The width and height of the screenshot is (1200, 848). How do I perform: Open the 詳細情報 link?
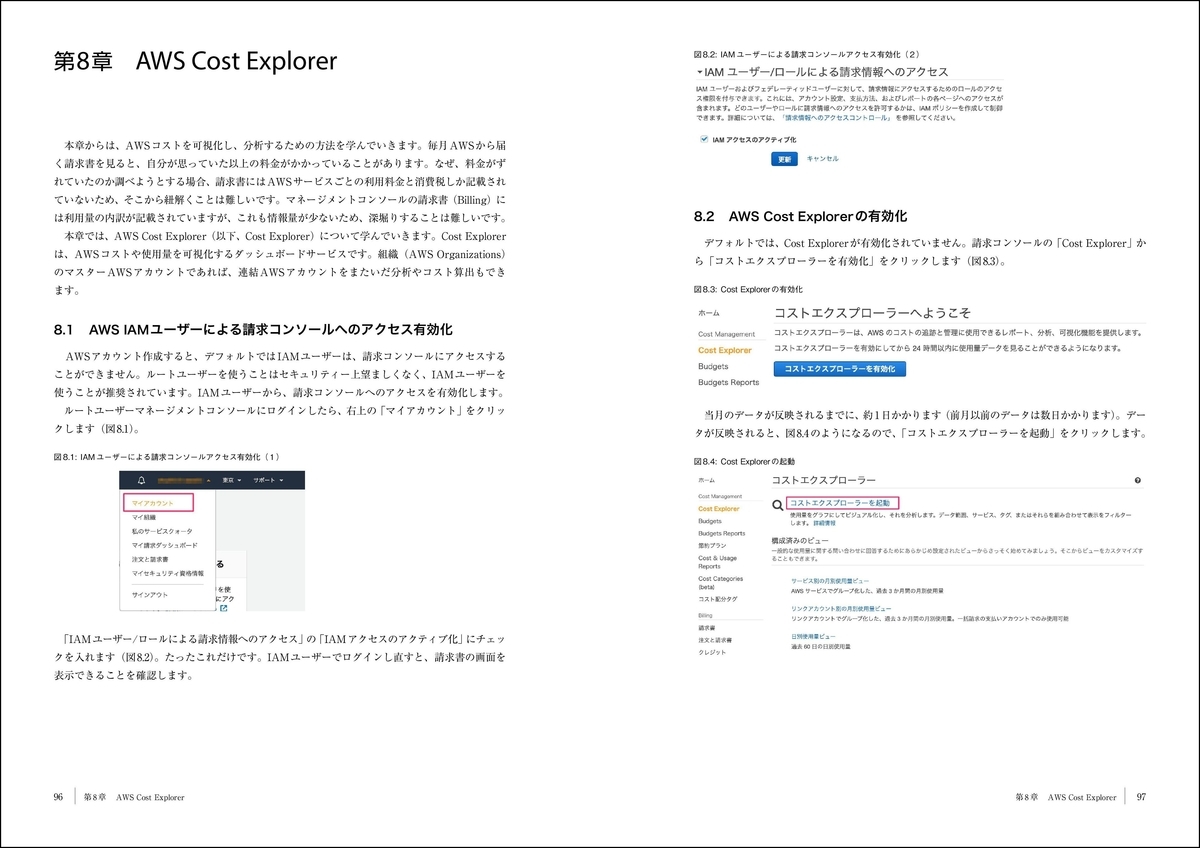[825, 523]
